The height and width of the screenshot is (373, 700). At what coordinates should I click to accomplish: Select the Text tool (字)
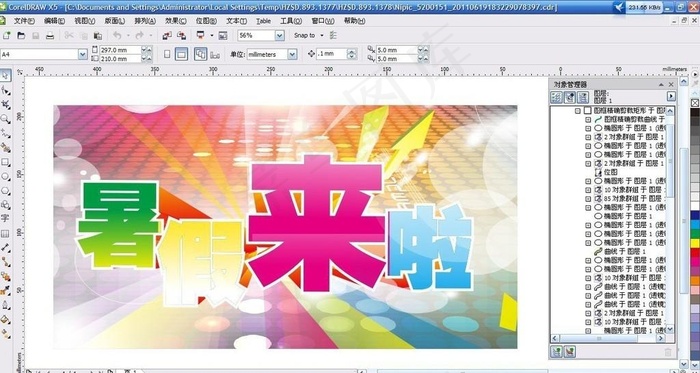[5, 218]
